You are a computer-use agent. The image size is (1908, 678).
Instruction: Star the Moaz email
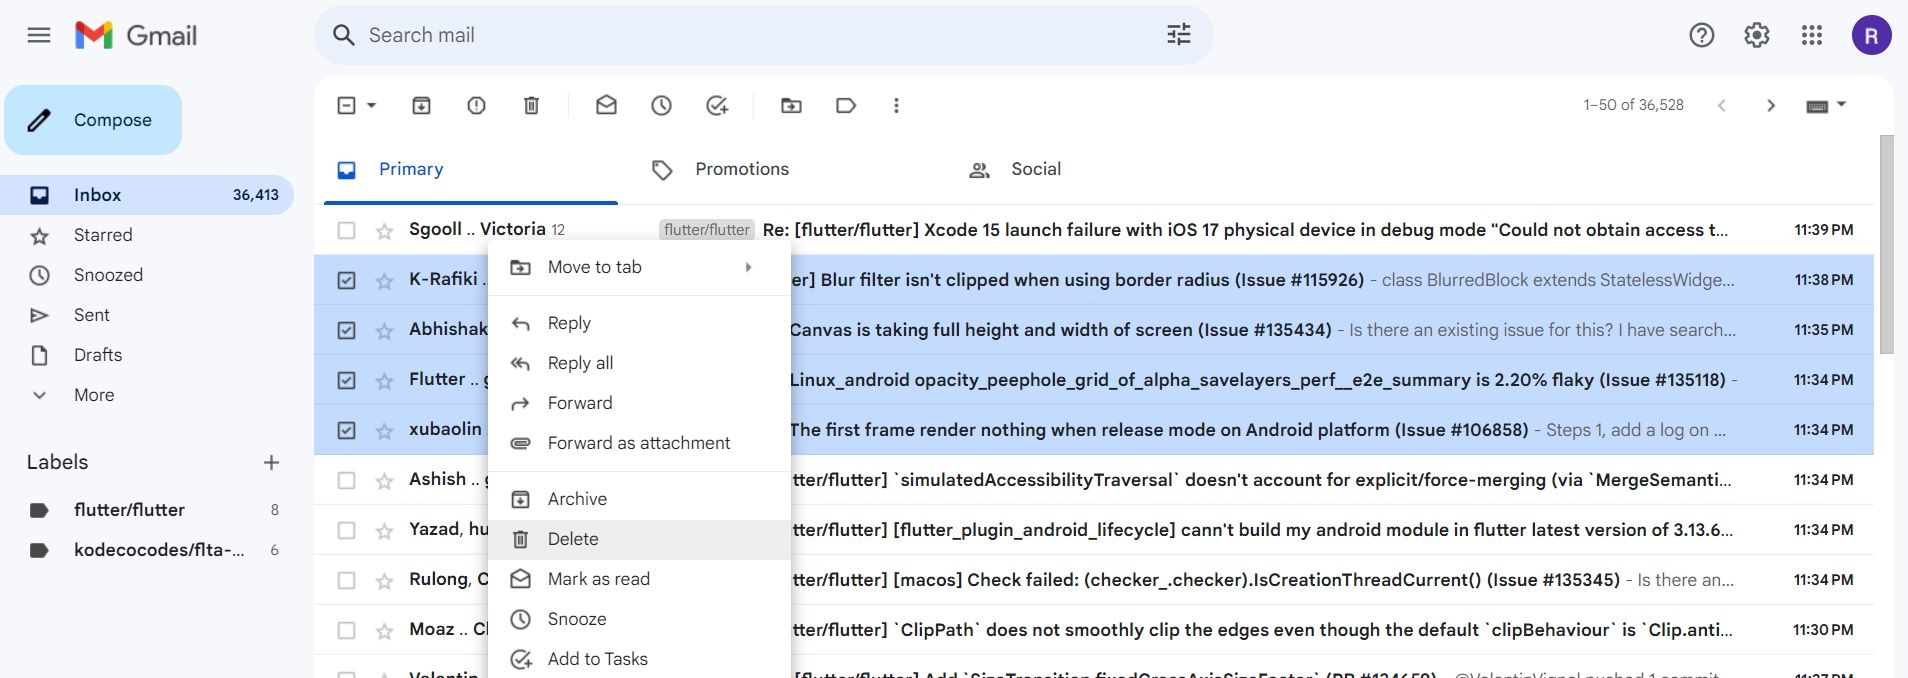384,631
